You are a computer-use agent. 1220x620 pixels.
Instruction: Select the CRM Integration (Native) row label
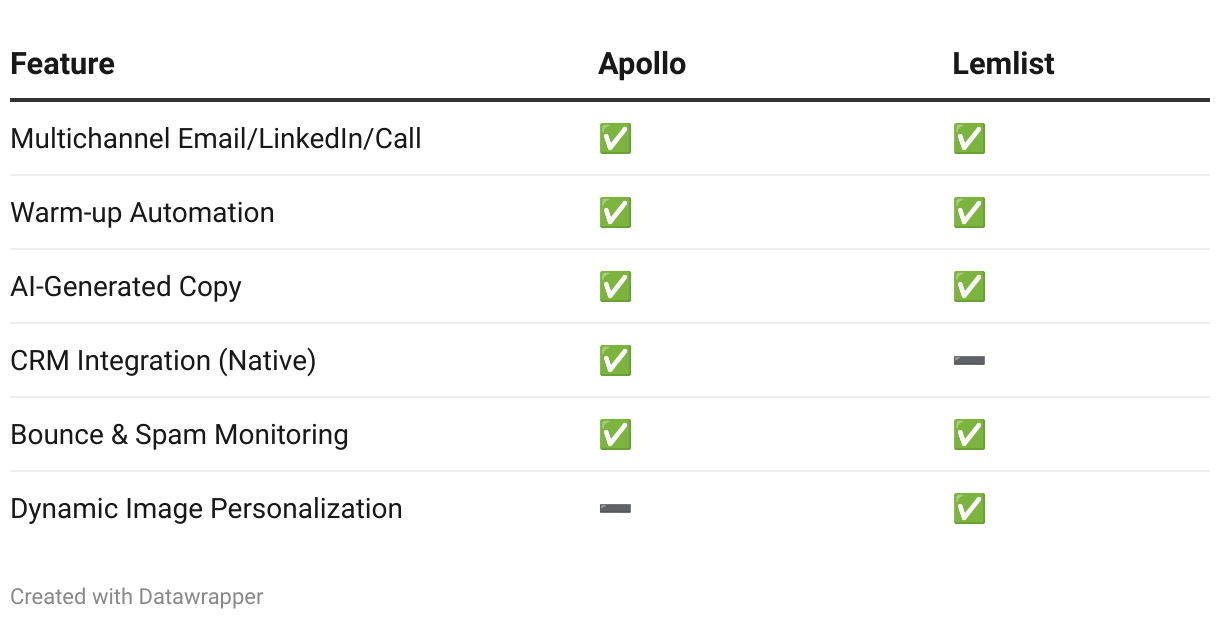163,360
